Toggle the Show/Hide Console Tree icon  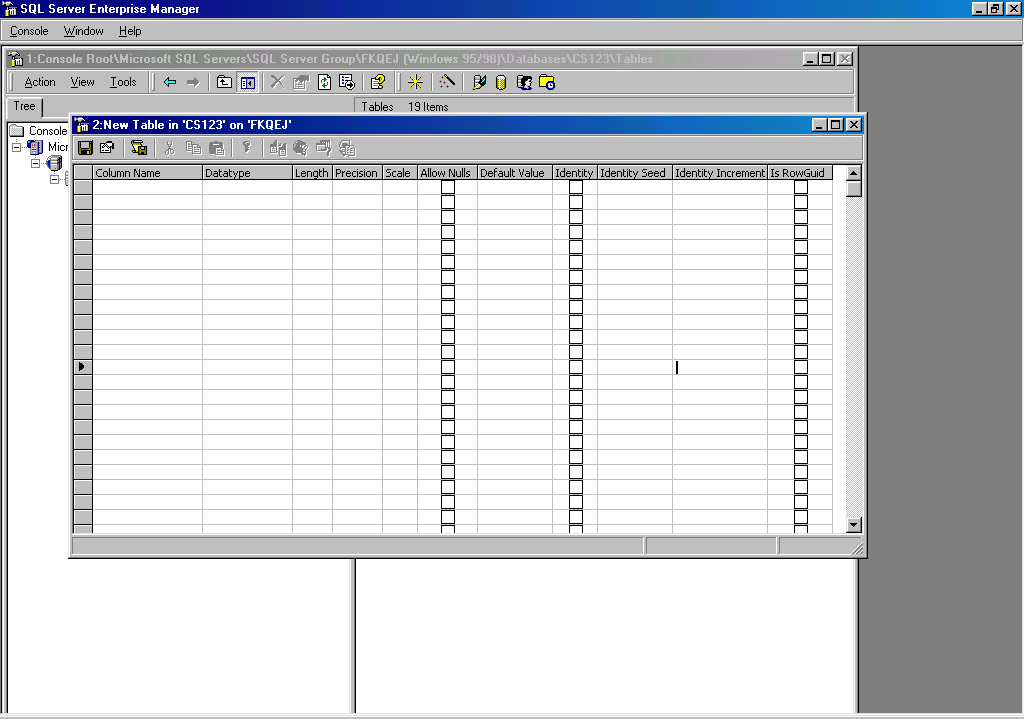tap(248, 82)
